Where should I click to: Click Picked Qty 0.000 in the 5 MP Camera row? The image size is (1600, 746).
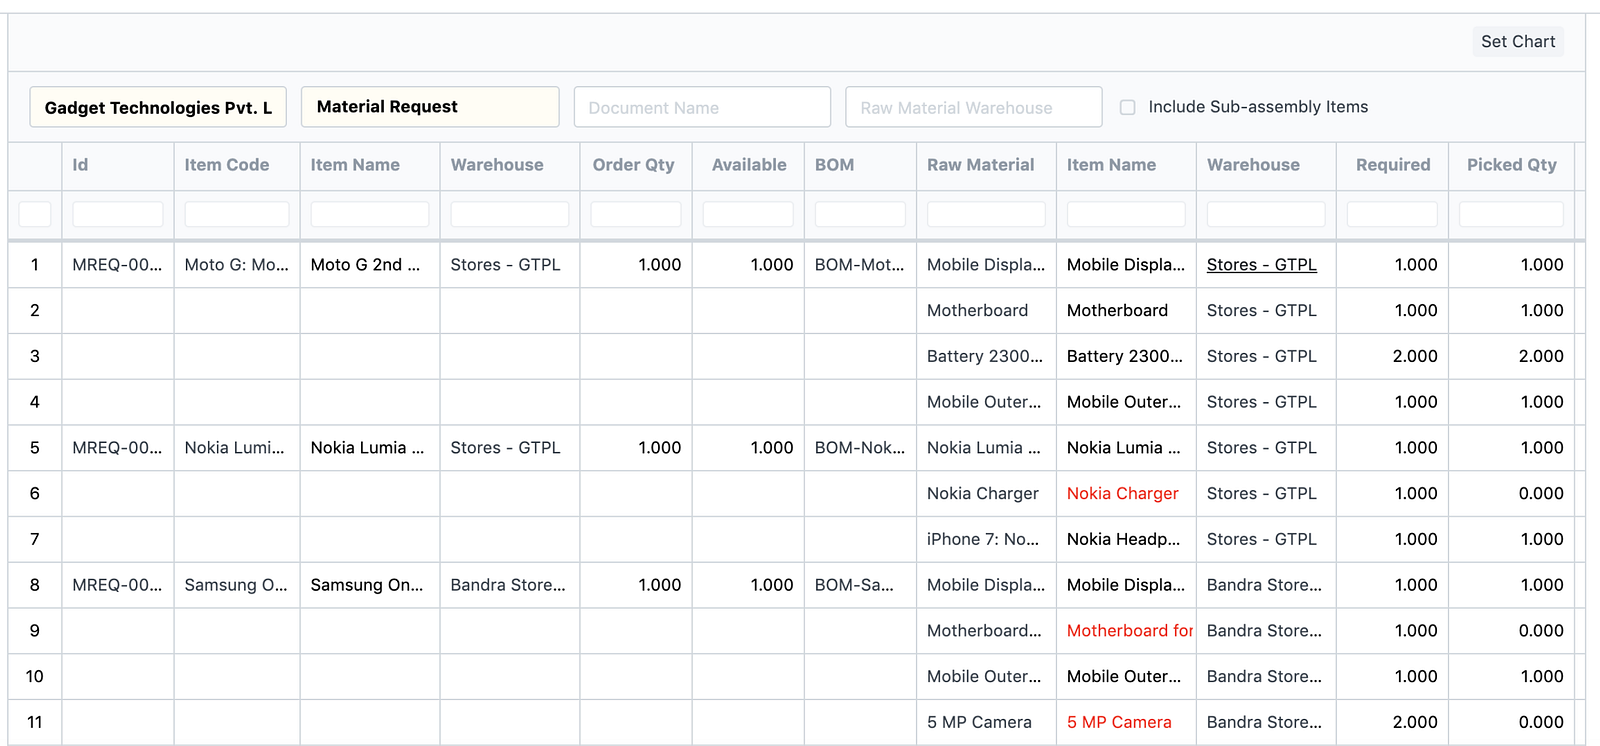[1541, 723]
